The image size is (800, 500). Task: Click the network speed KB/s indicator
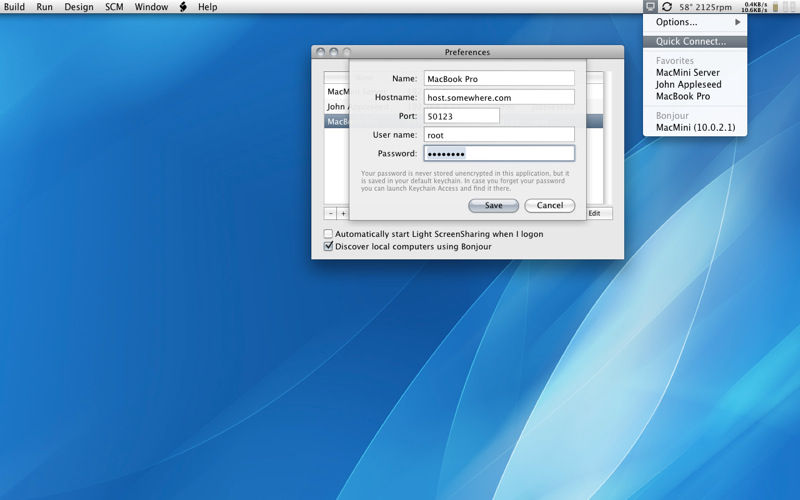pos(754,7)
